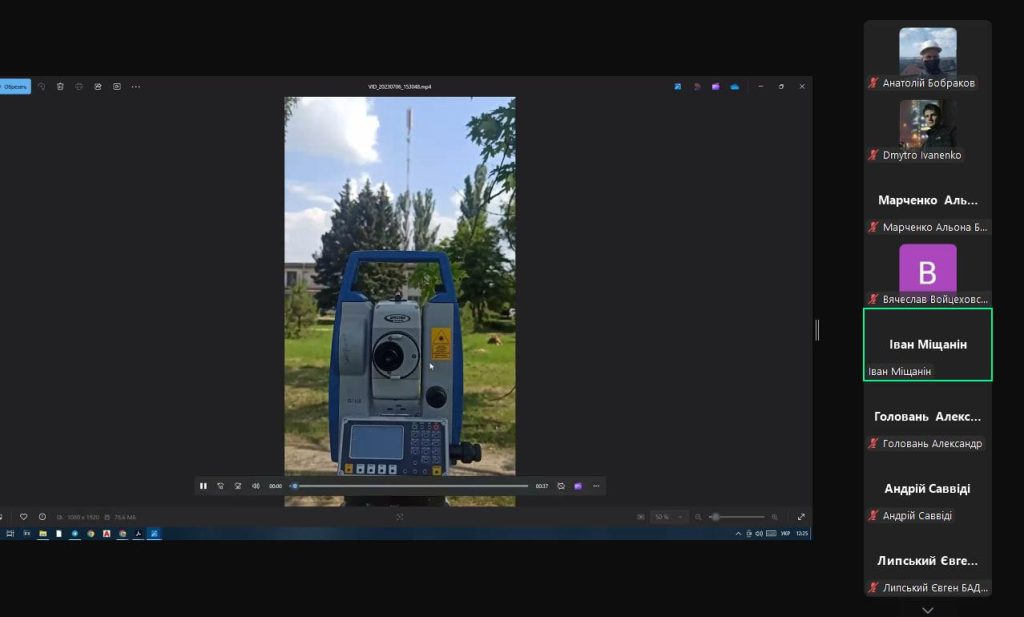This screenshot has width=1024, height=617.
Task: Pause the video playback
Action: tap(203, 486)
